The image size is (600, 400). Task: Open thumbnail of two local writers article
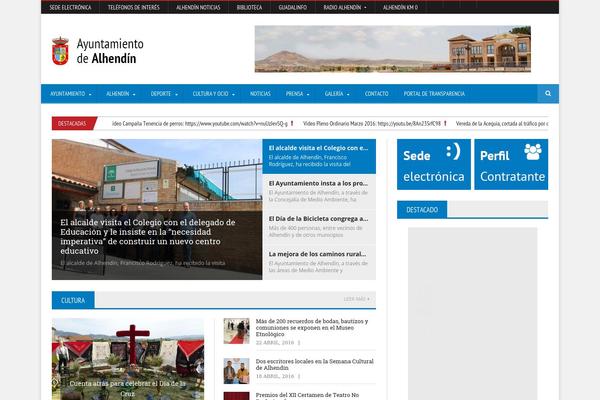pyautogui.click(x=236, y=371)
